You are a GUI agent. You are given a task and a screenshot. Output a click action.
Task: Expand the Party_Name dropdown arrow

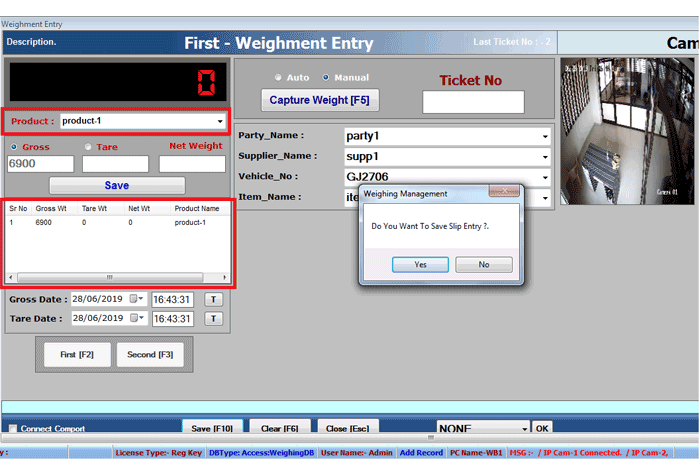545,137
